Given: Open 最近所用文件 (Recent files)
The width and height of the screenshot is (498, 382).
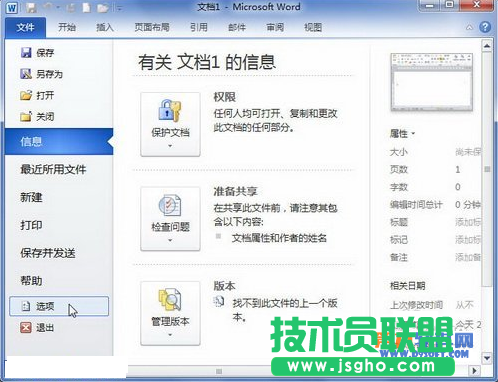Looking at the screenshot, I should [x=53, y=169].
